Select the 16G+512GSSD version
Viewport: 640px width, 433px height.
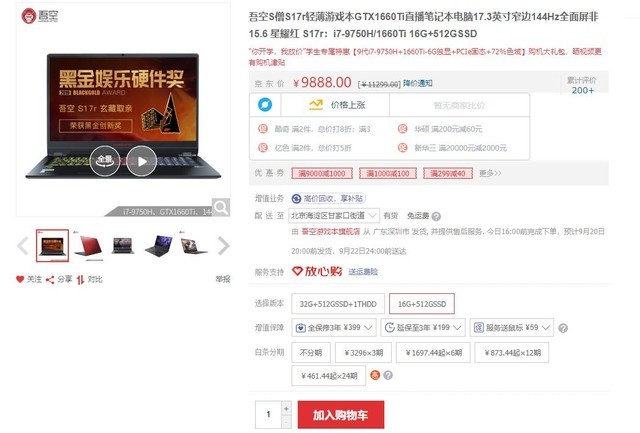[x=422, y=304]
